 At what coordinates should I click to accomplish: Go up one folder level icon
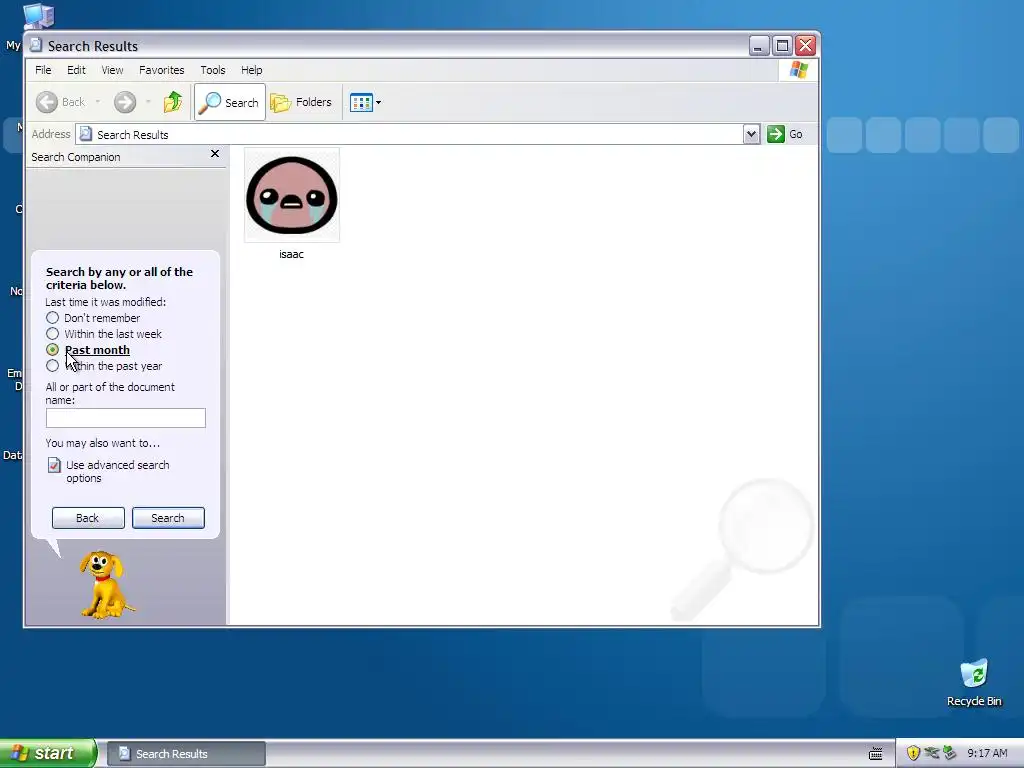173,102
